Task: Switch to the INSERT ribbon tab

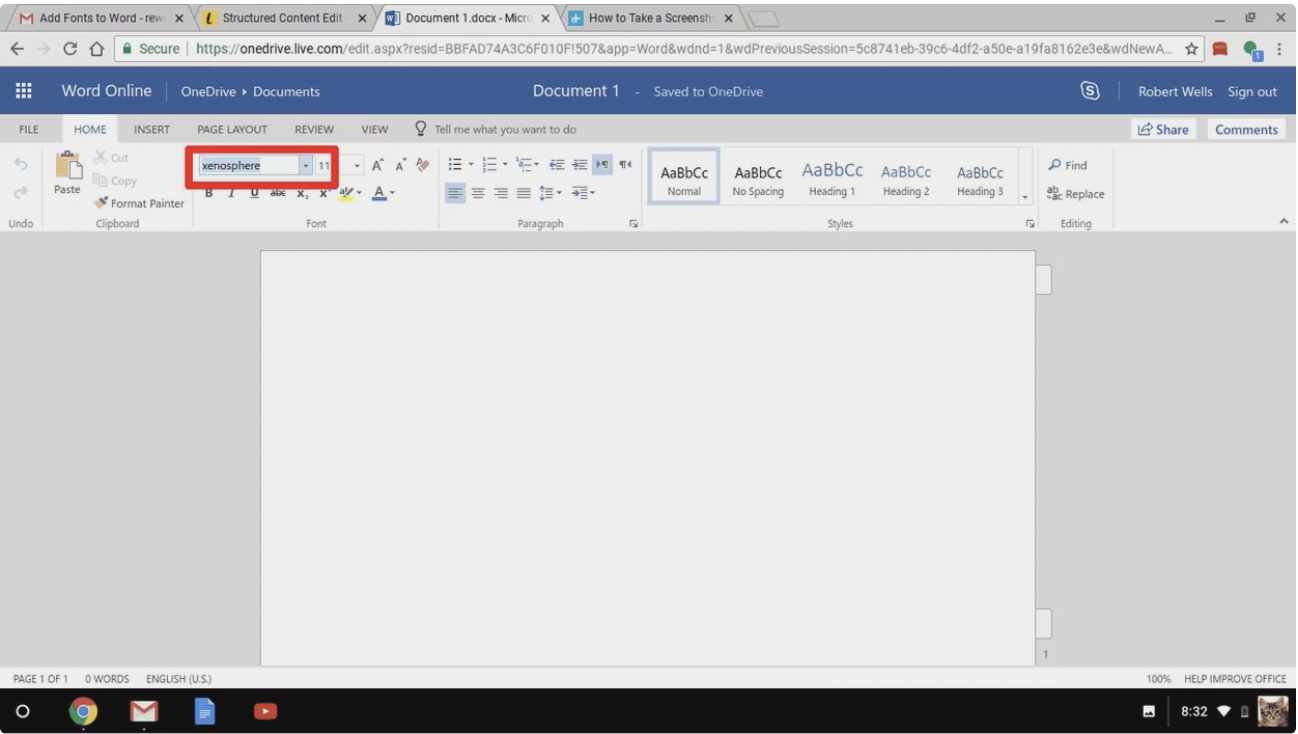Action: (x=152, y=129)
